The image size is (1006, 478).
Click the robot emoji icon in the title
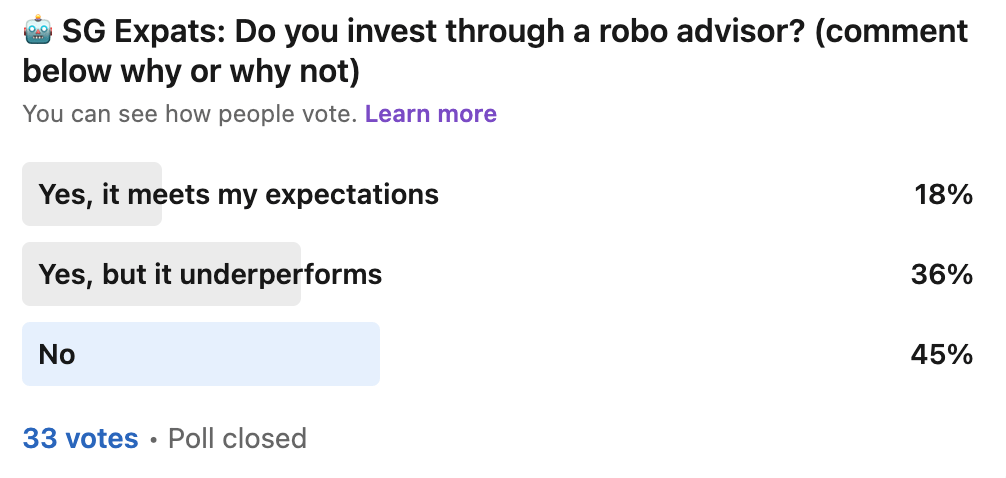click(x=37, y=32)
